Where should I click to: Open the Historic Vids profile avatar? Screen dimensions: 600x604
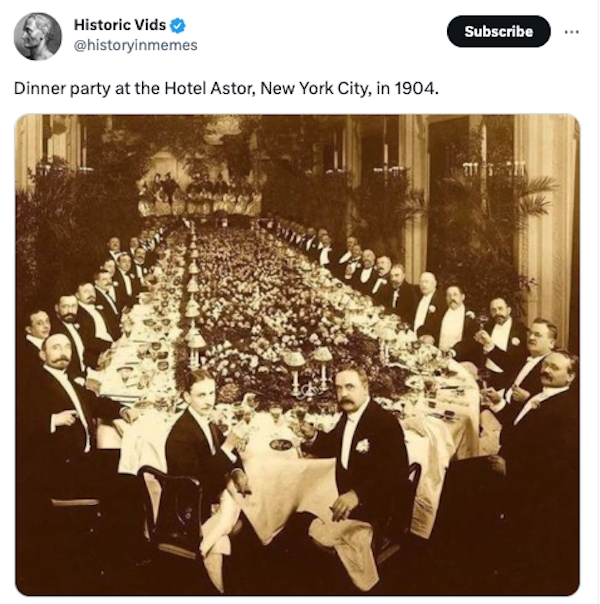37,36
